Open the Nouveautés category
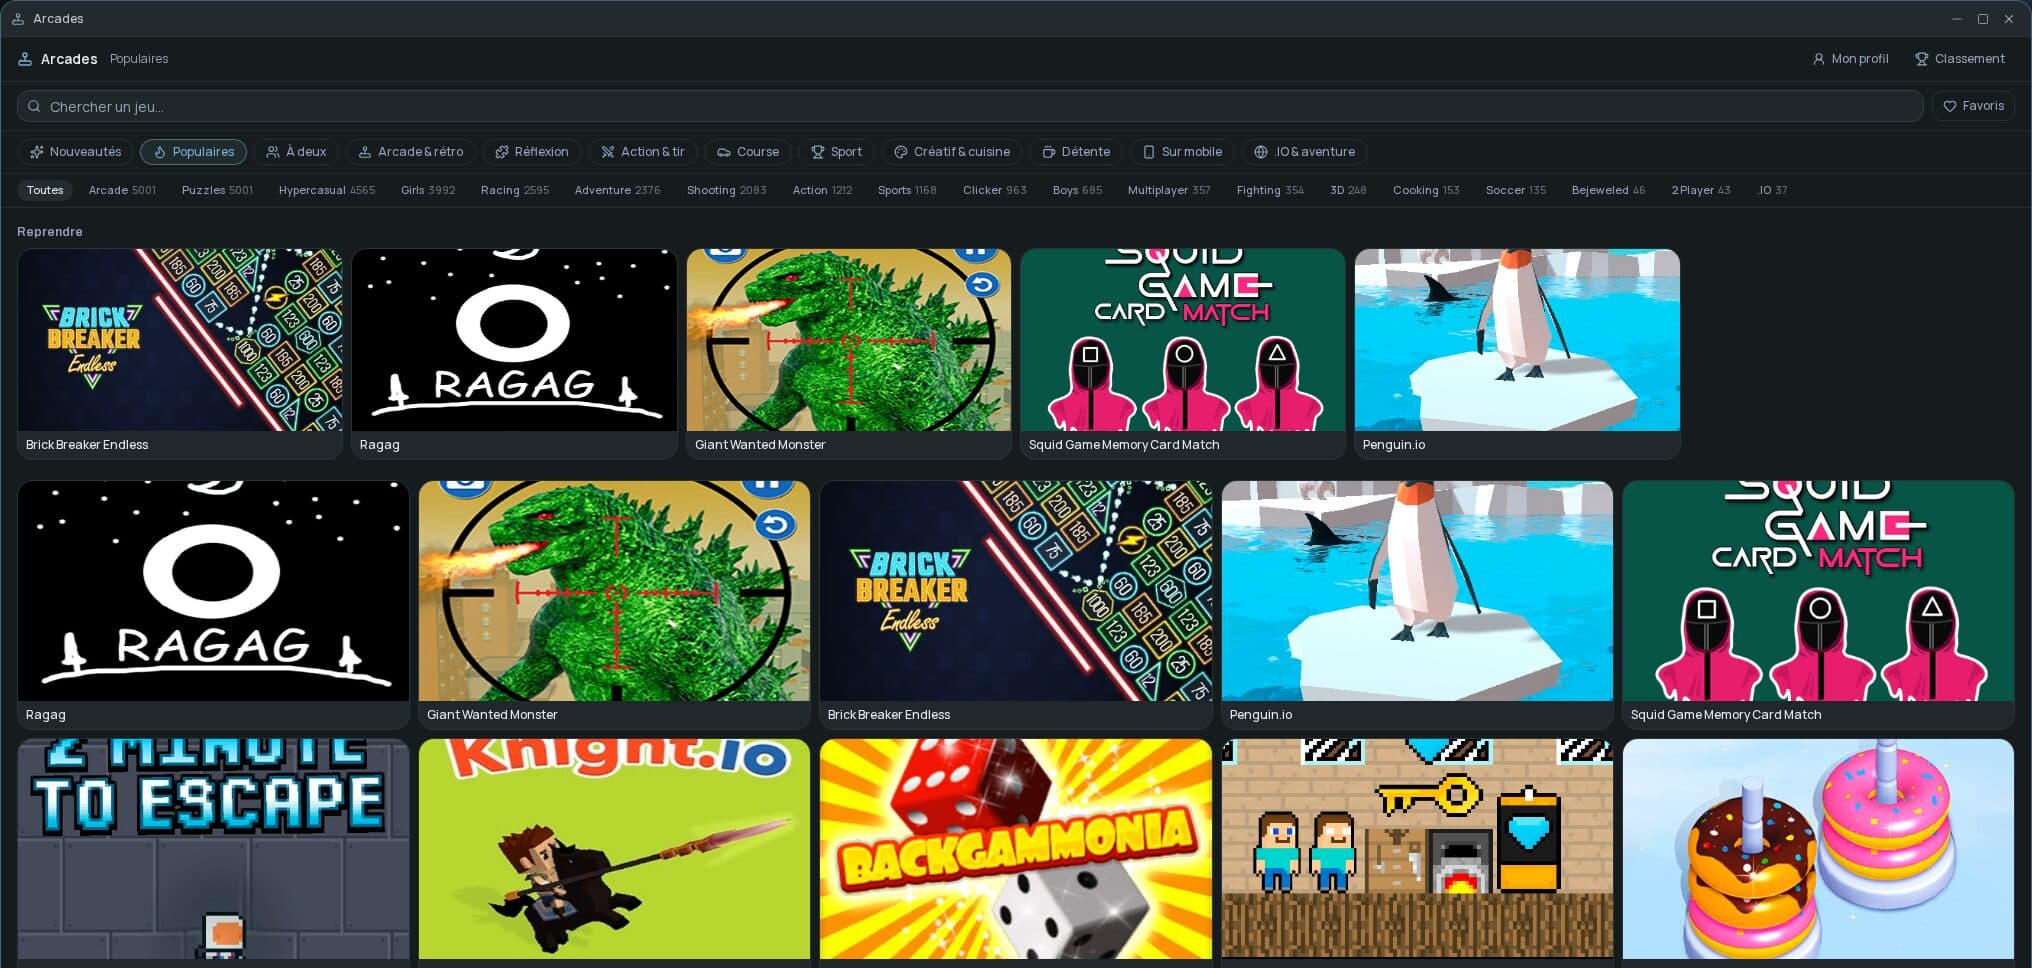Screen dimensions: 2032x968 pos(75,152)
